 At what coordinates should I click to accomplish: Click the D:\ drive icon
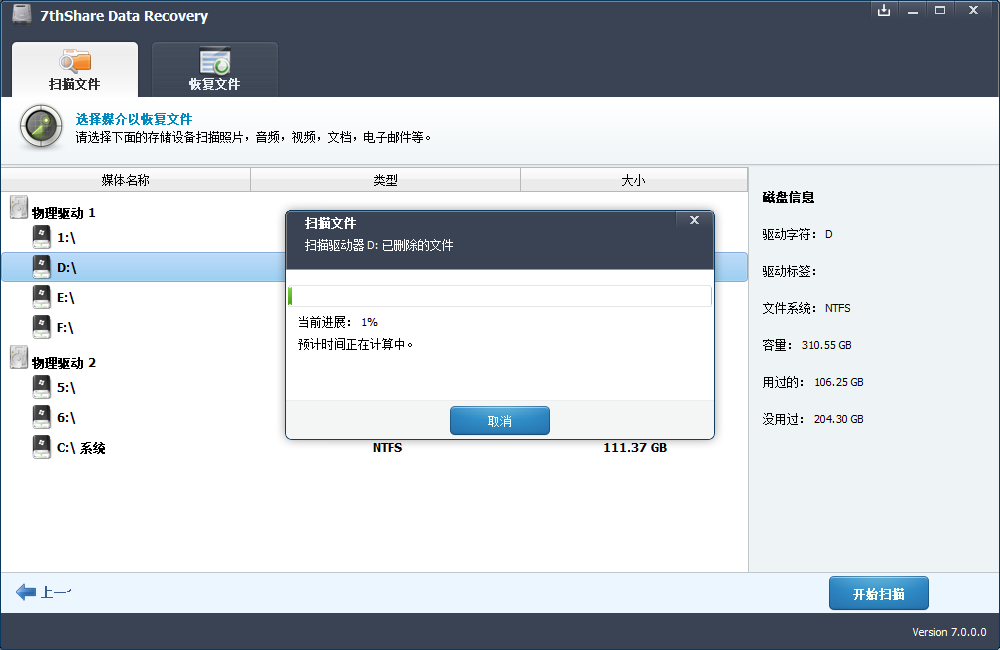tap(41, 267)
